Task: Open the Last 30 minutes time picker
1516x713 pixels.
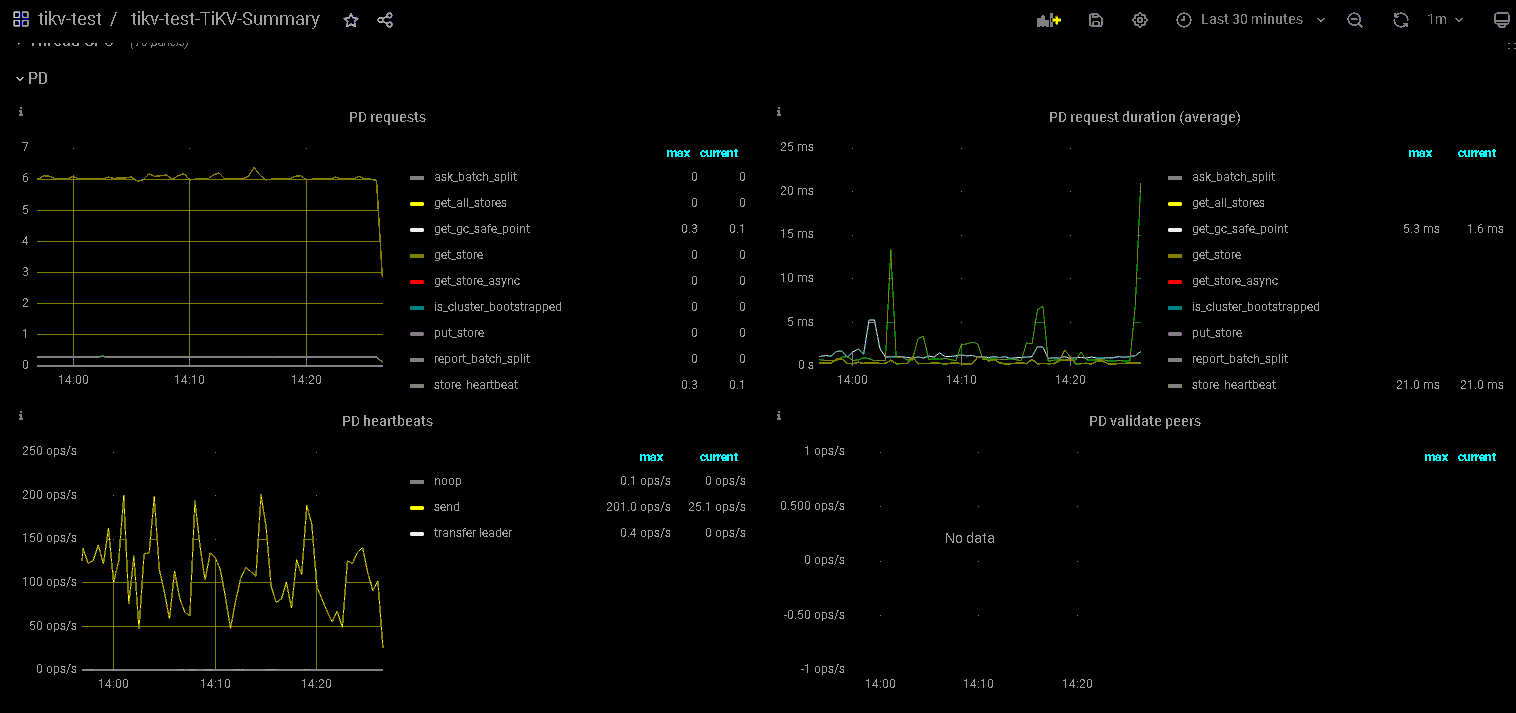Action: pyautogui.click(x=1250, y=20)
